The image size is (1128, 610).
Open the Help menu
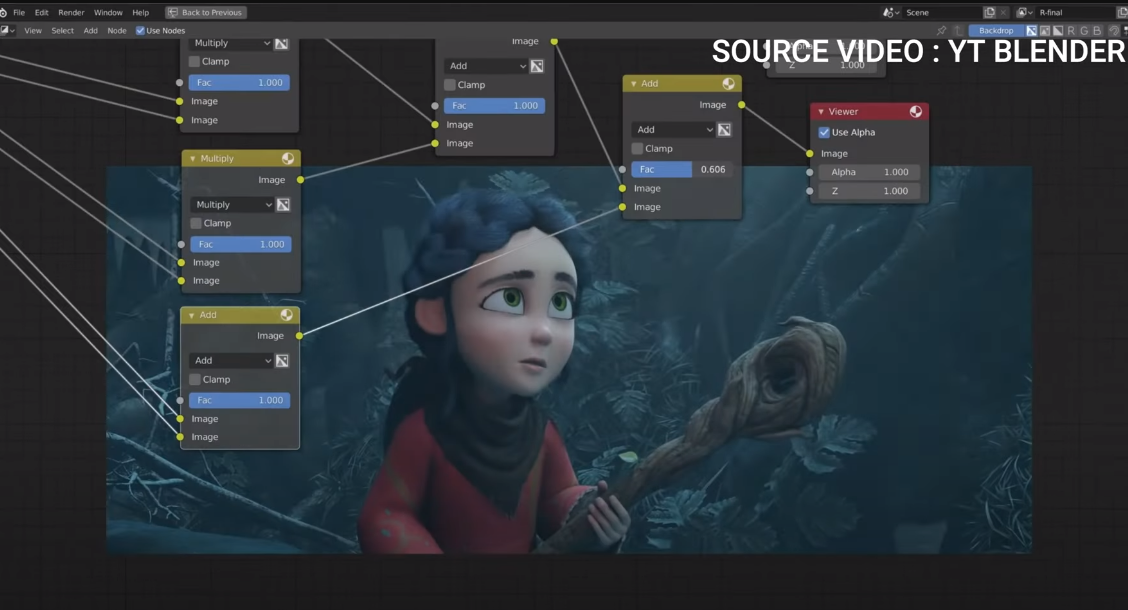[141, 12]
